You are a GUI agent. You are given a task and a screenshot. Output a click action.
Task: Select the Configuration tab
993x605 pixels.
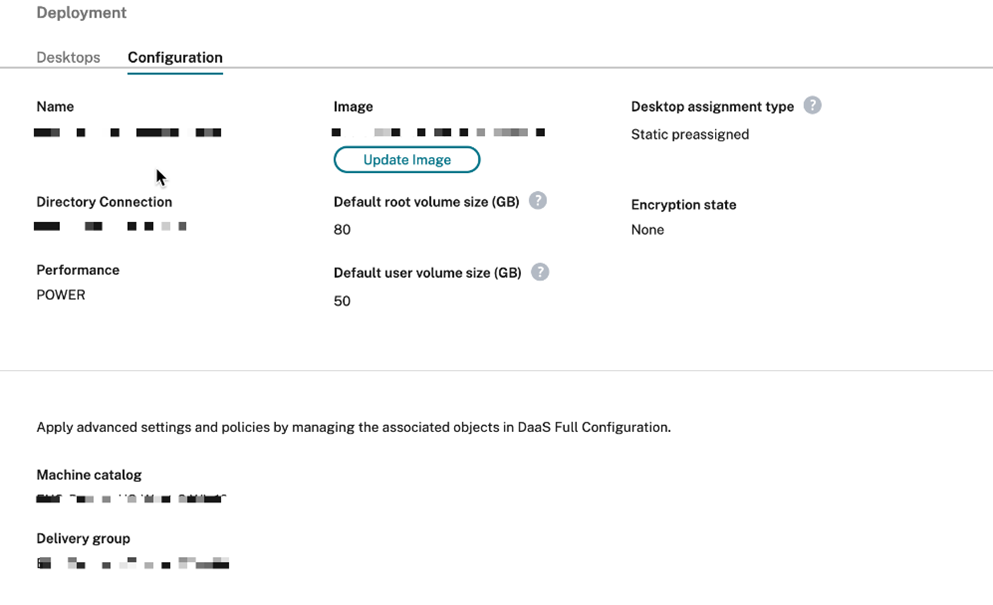click(174, 57)
